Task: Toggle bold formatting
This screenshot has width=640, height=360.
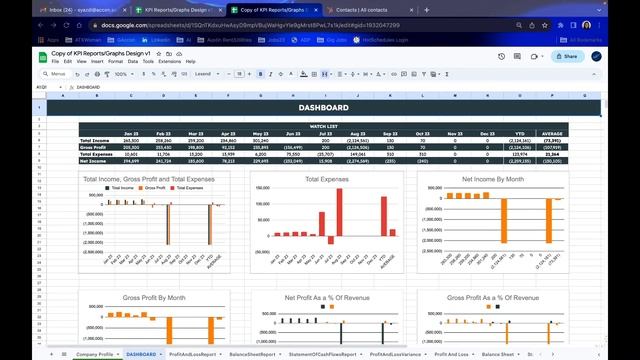Action: (260, 74)
